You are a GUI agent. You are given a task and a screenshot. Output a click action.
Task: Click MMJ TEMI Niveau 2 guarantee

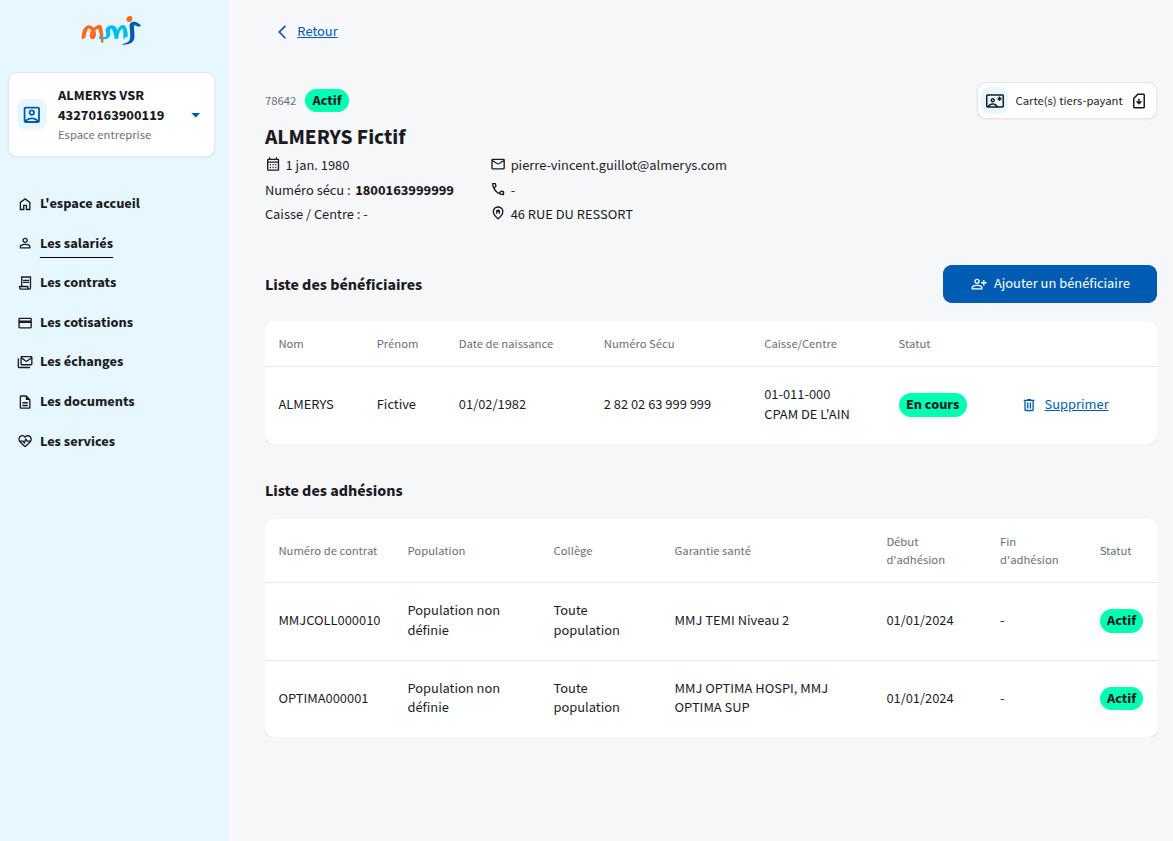pos(732,621)
